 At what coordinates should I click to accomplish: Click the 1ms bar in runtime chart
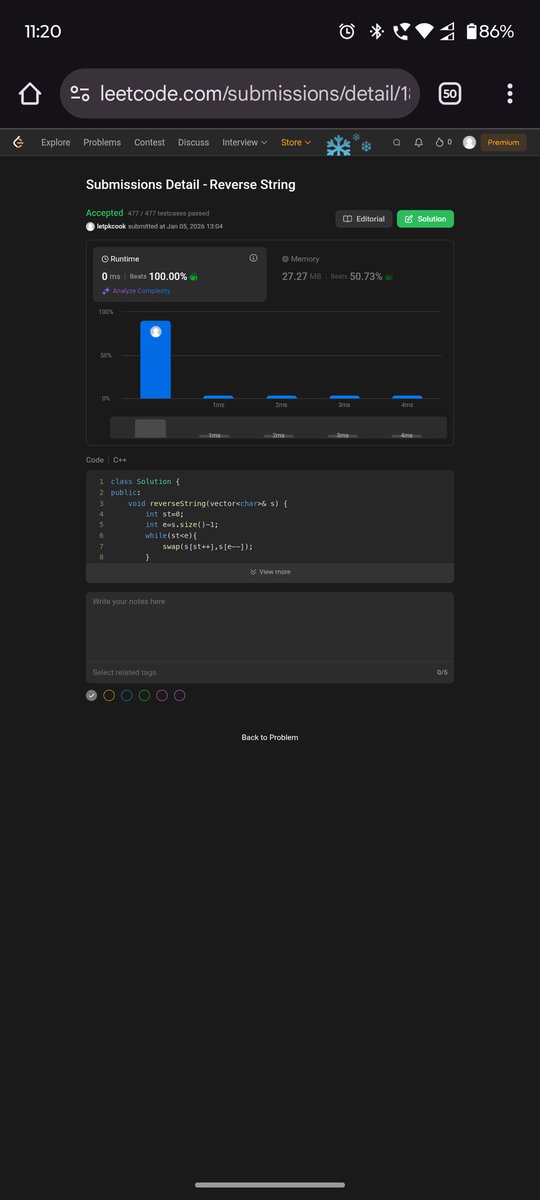[218, 397]
